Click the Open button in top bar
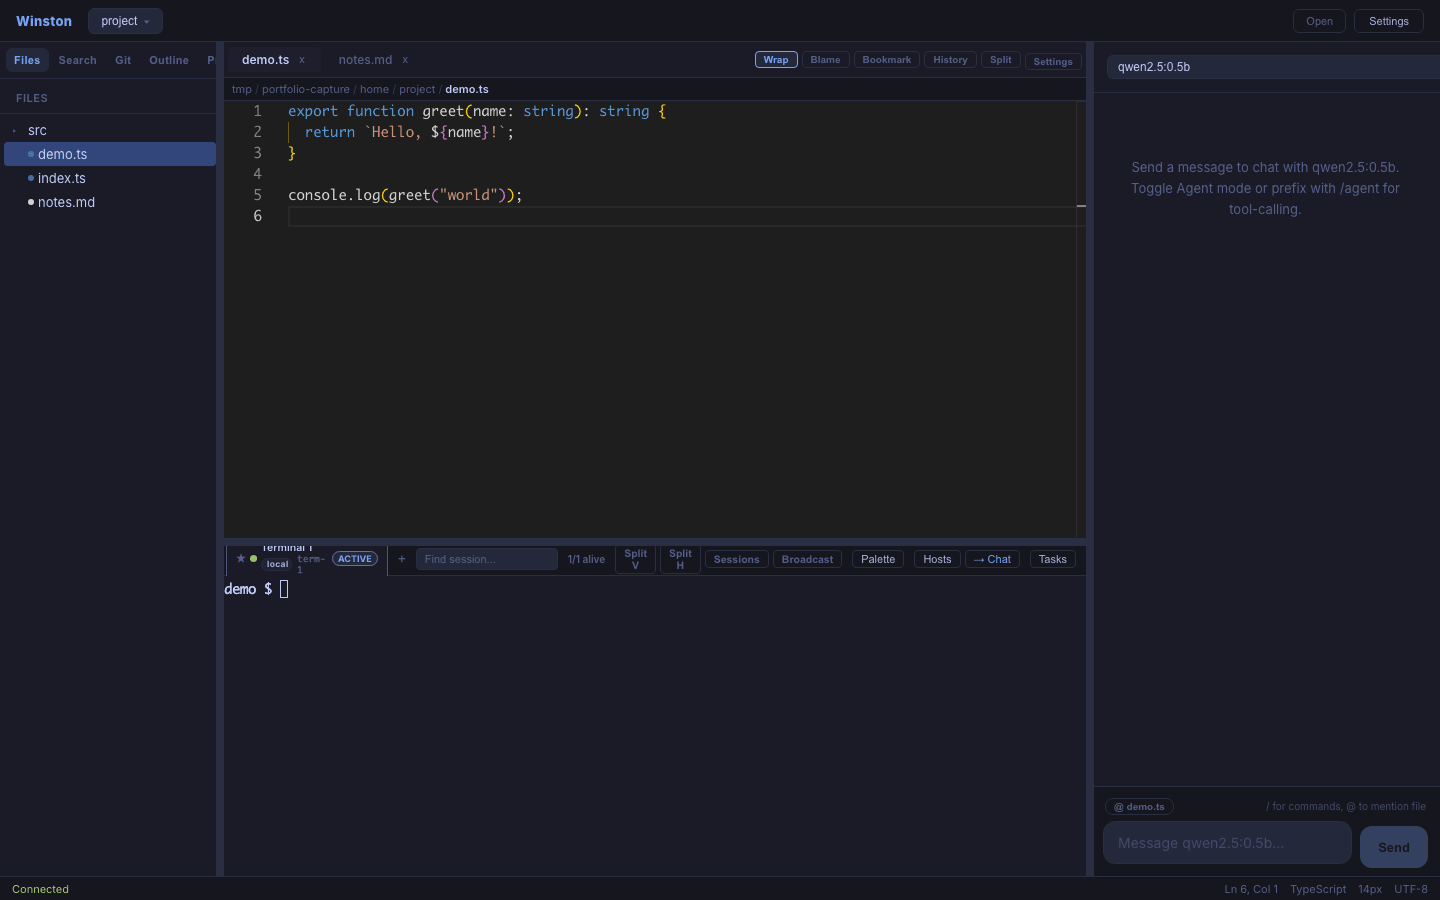 pos(1319,21)
